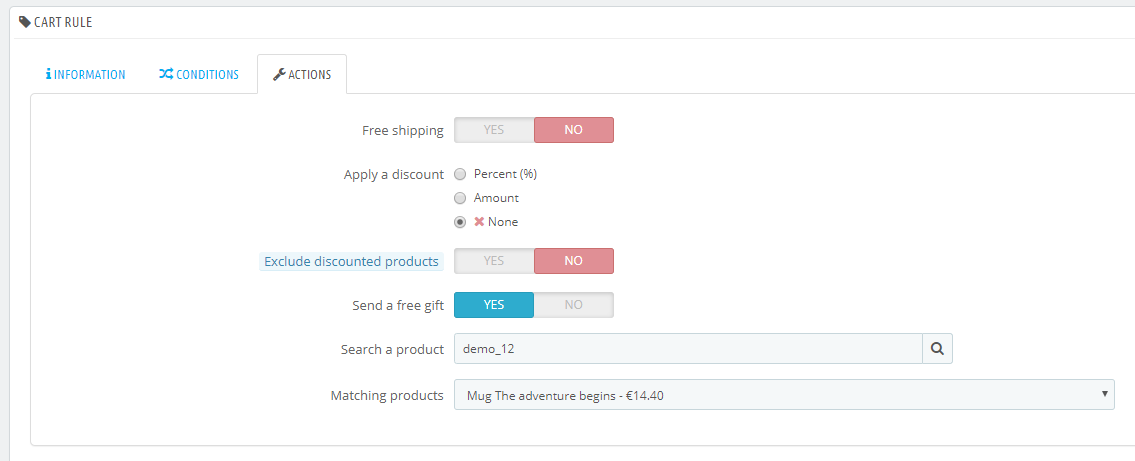Click the red X icon beside None

click(479, 222)
